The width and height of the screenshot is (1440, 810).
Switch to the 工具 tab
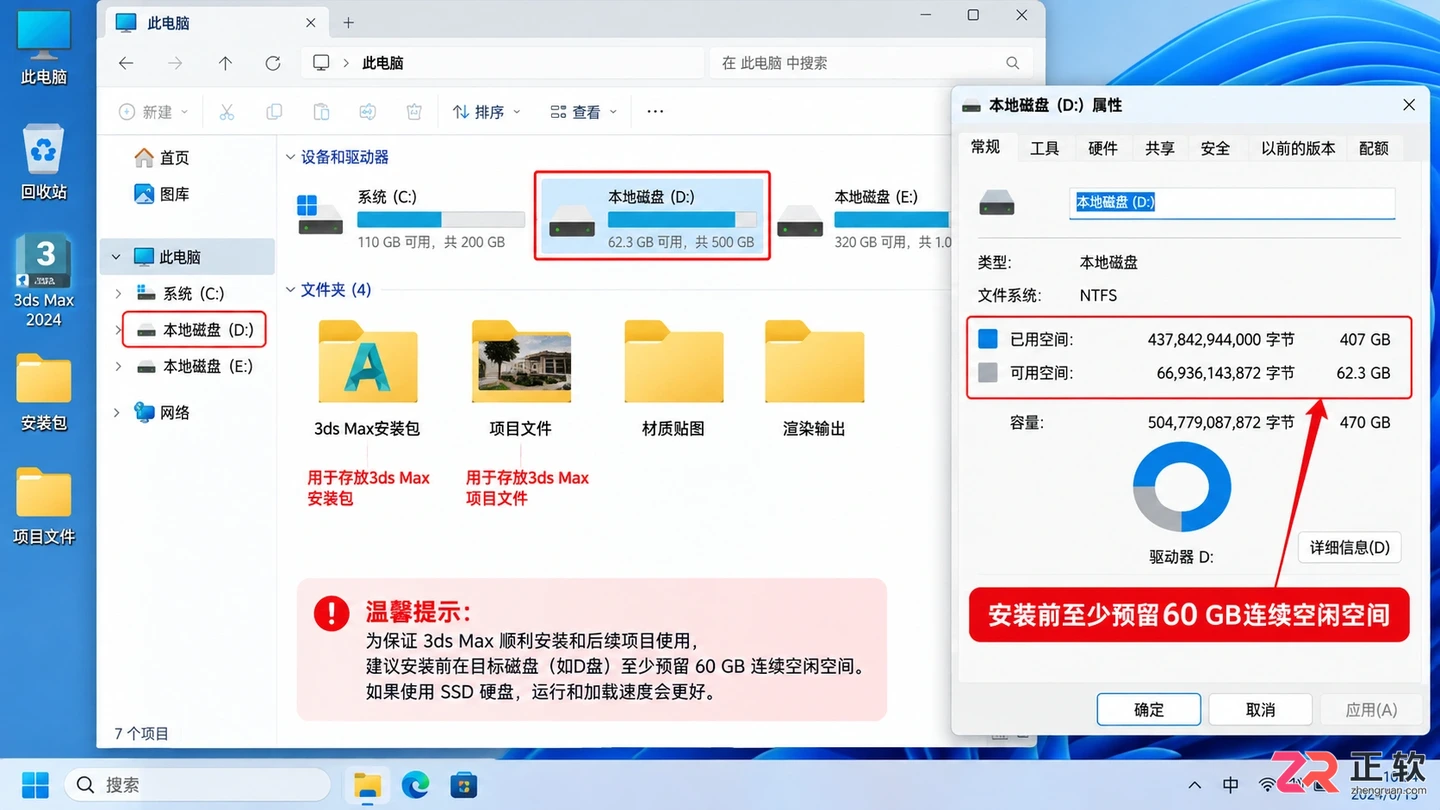tap(1044, 148)
